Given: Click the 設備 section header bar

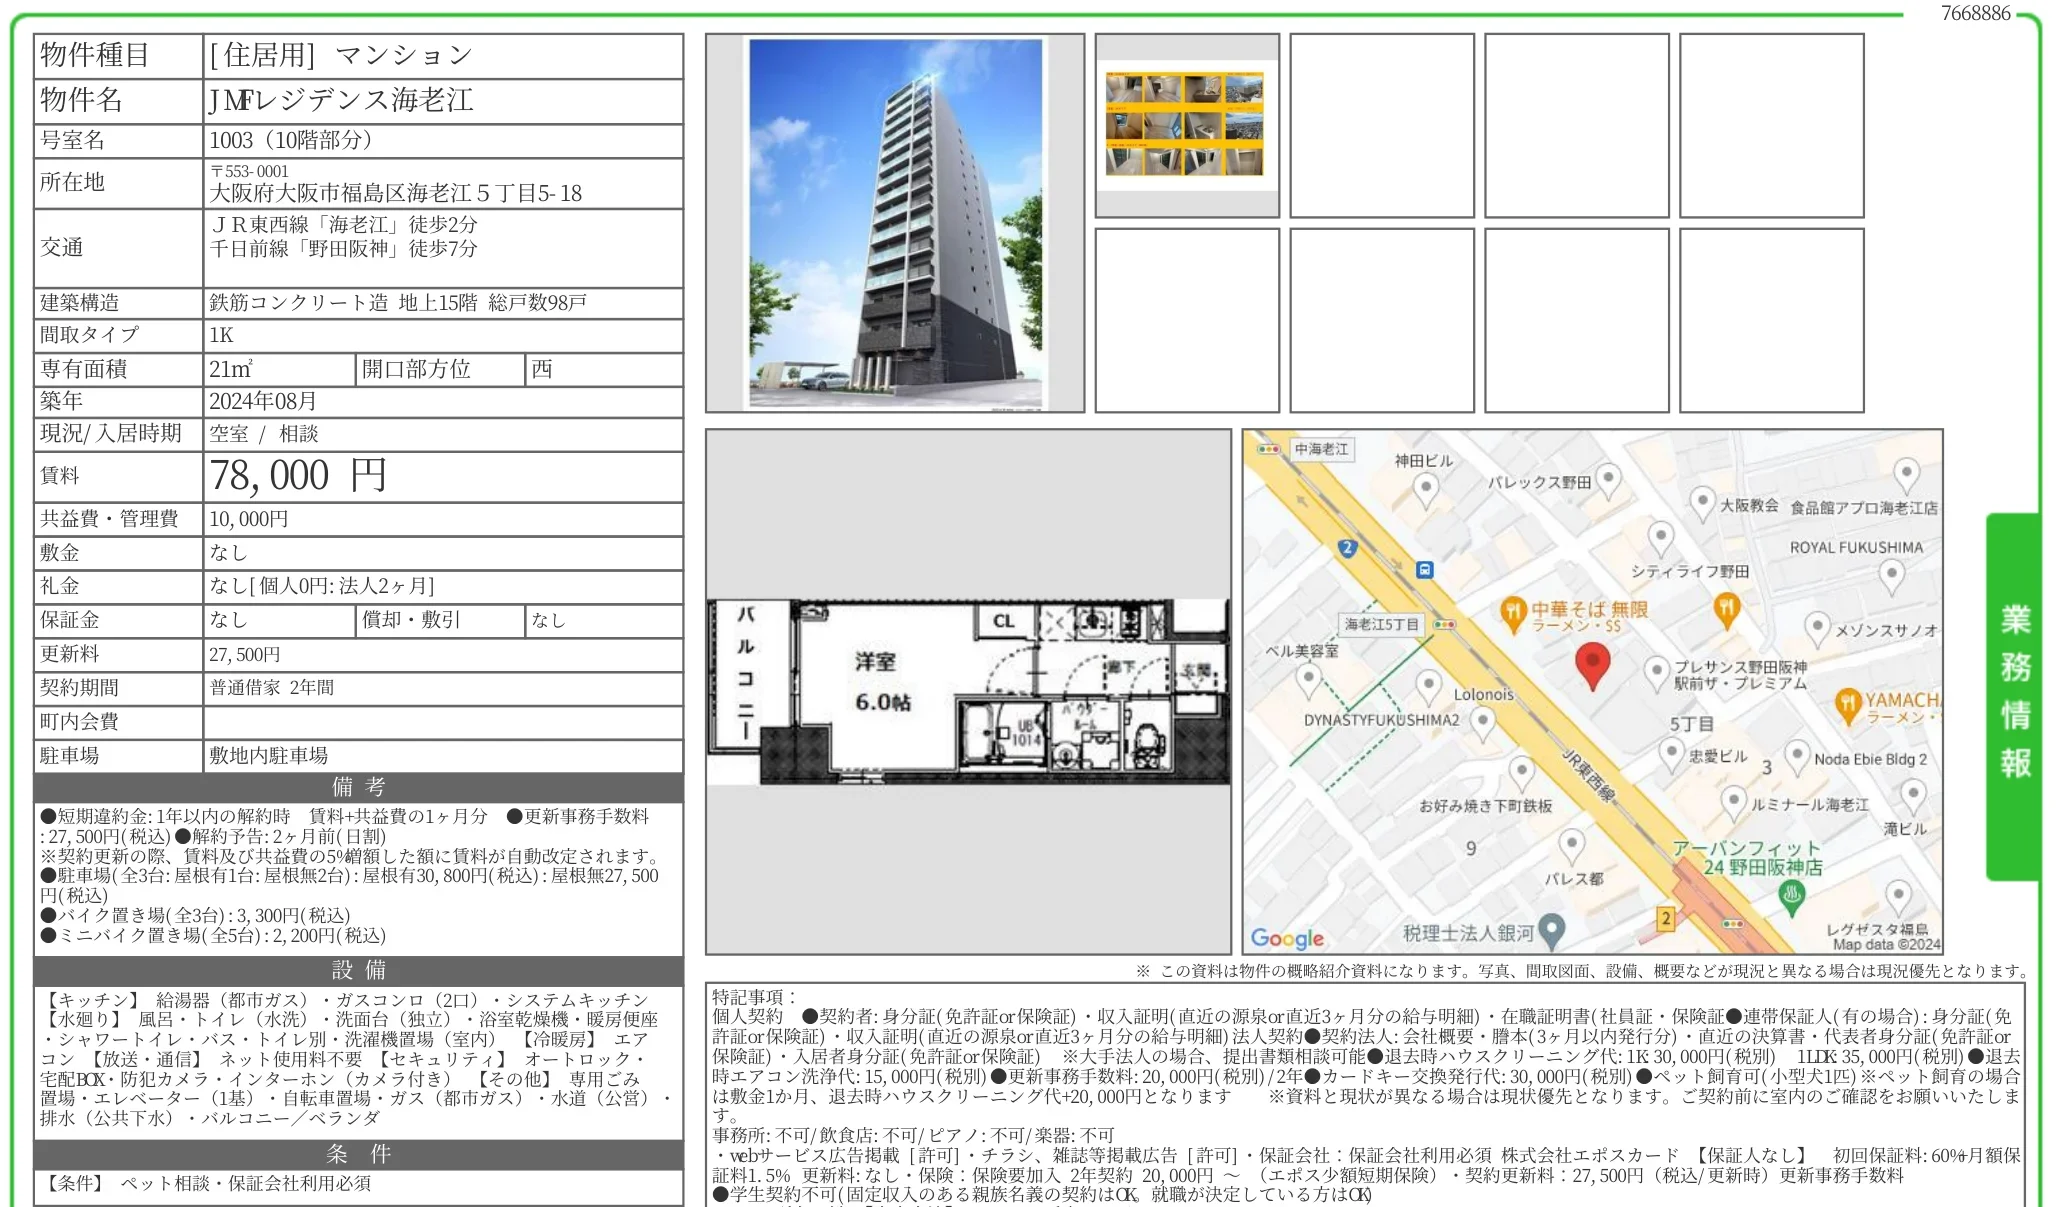Looking at the screenshot, I should [x=358, y=970].
